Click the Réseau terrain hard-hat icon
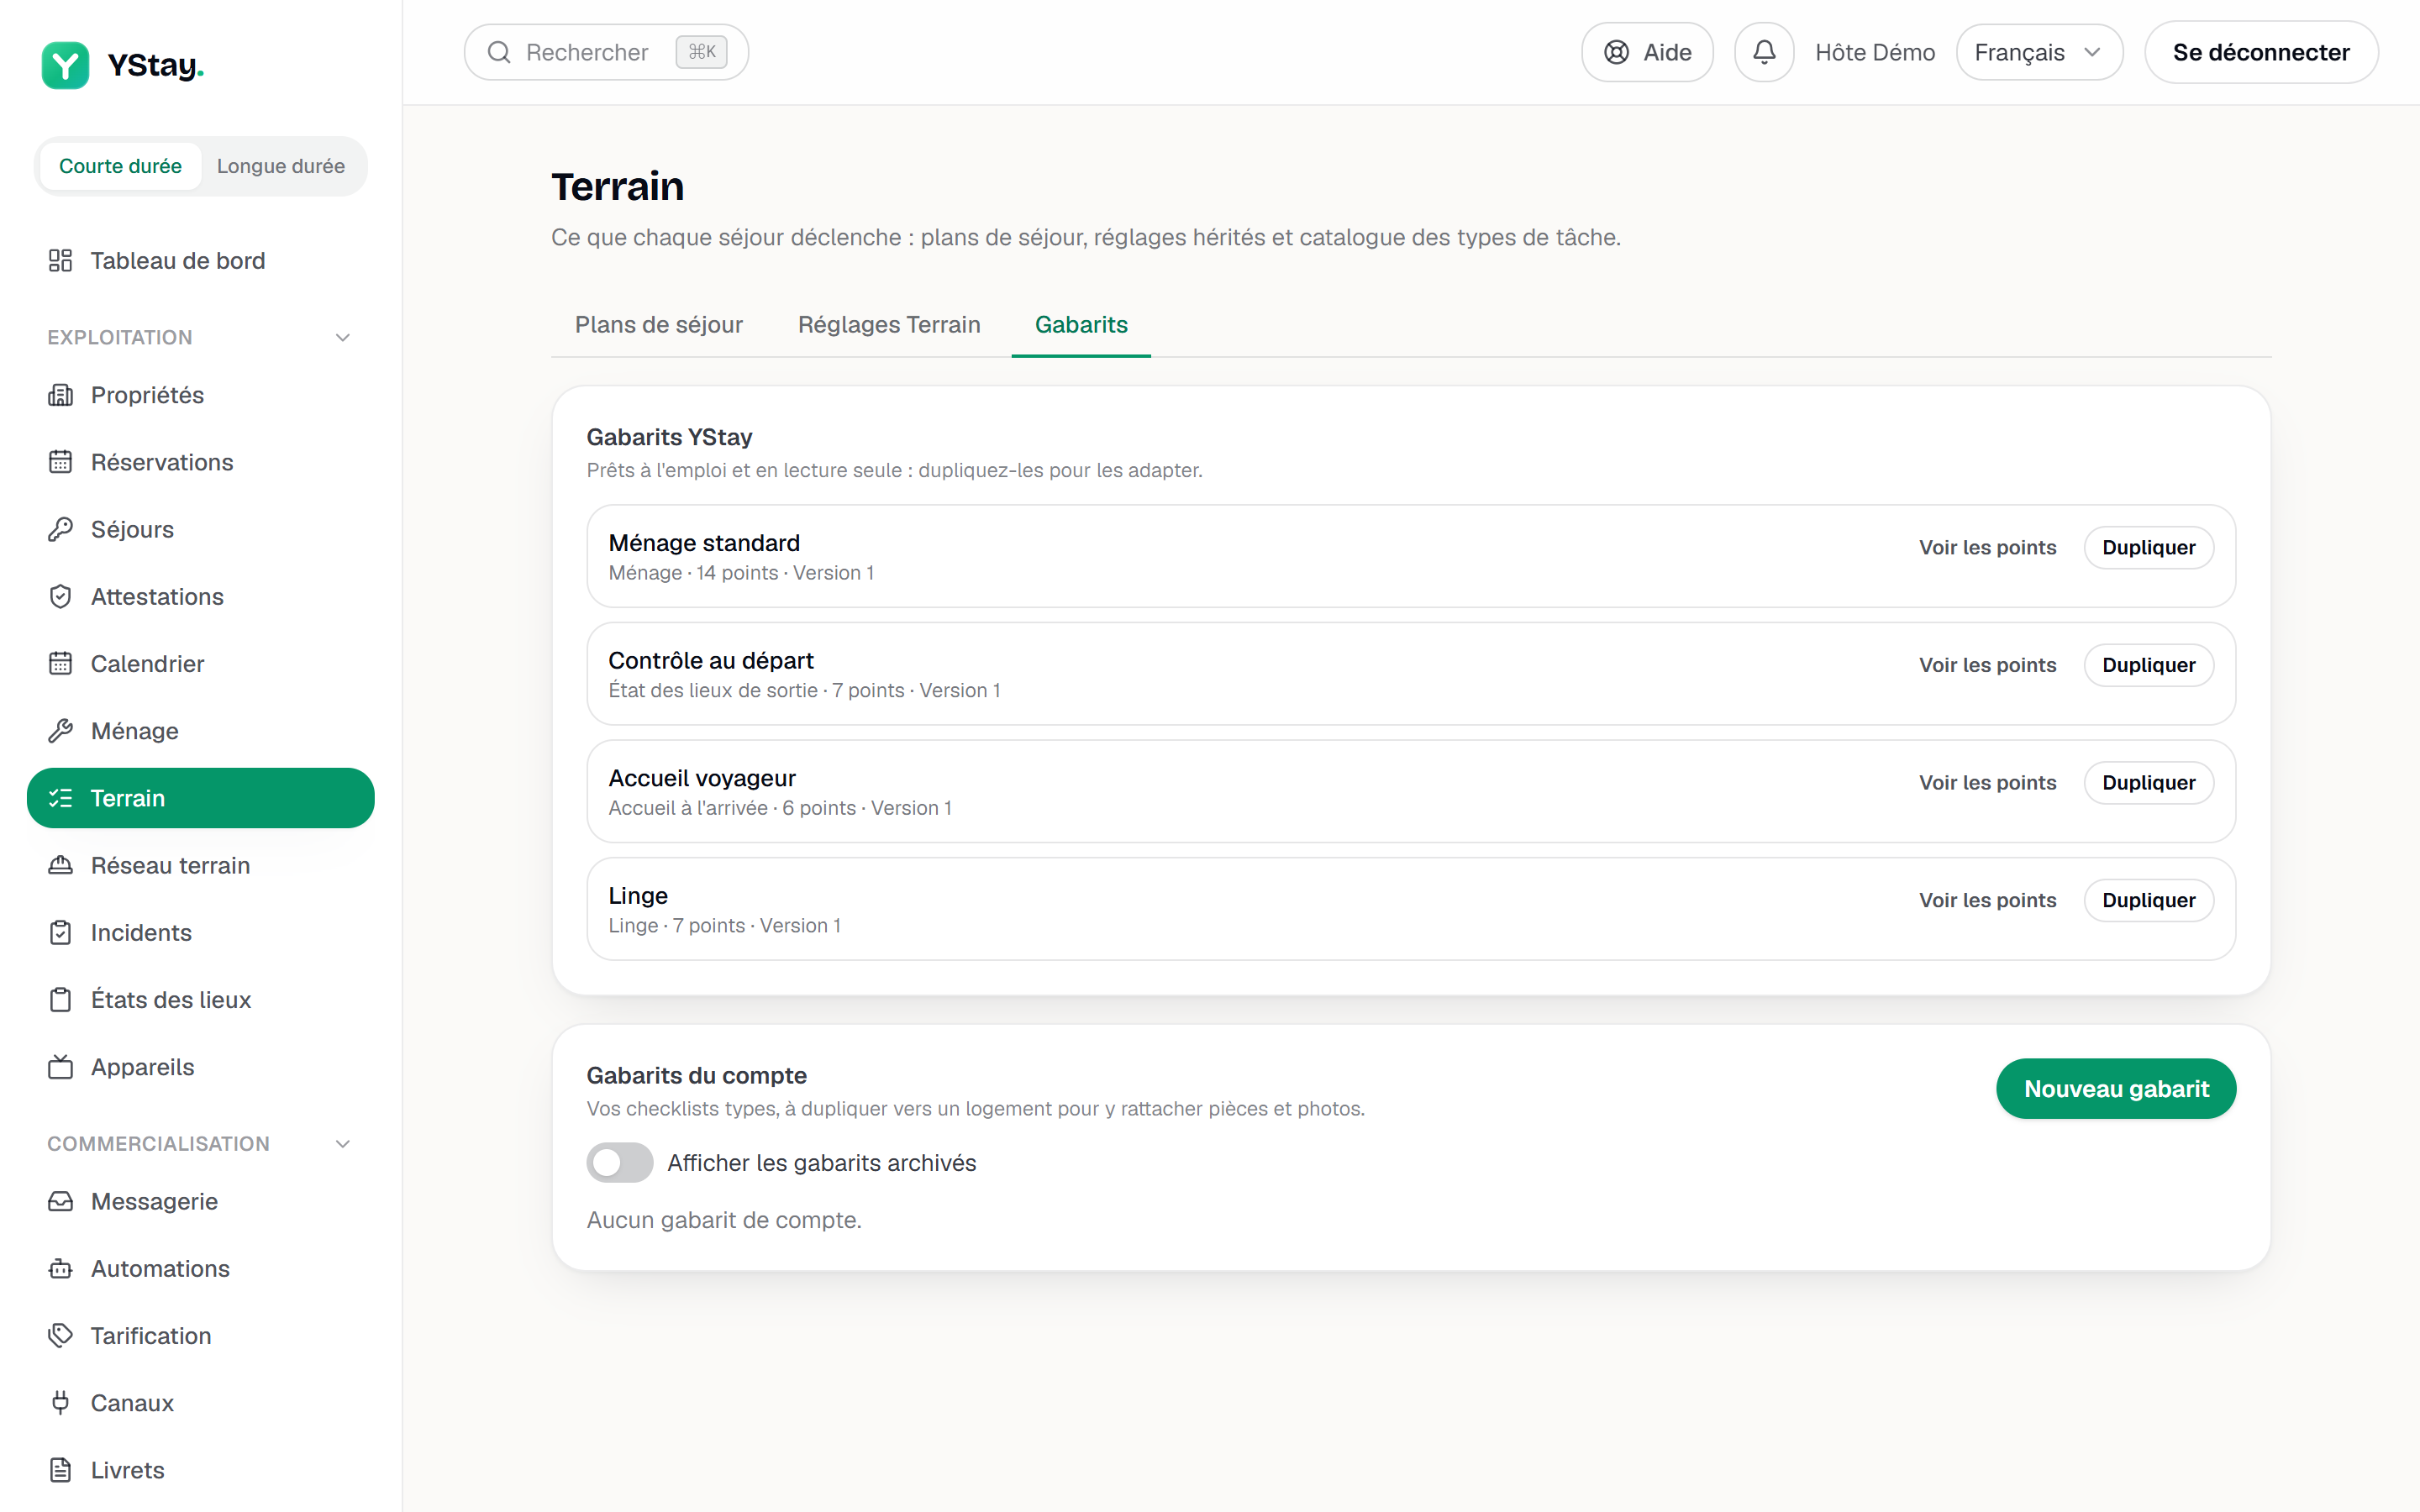Image resolution: width=2420 pixels, height=1512 pixels. point(60,865)
